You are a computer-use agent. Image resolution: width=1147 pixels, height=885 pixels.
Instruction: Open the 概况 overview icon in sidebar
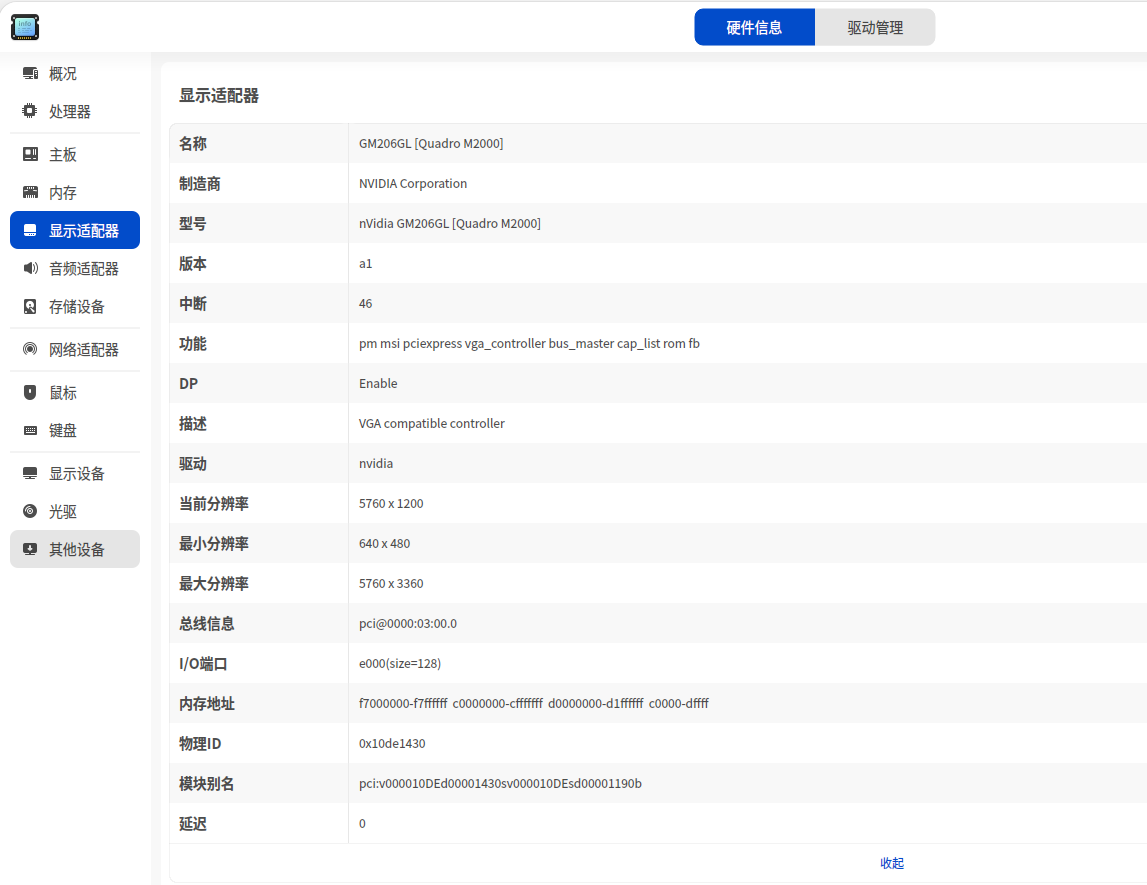(30, 73)
